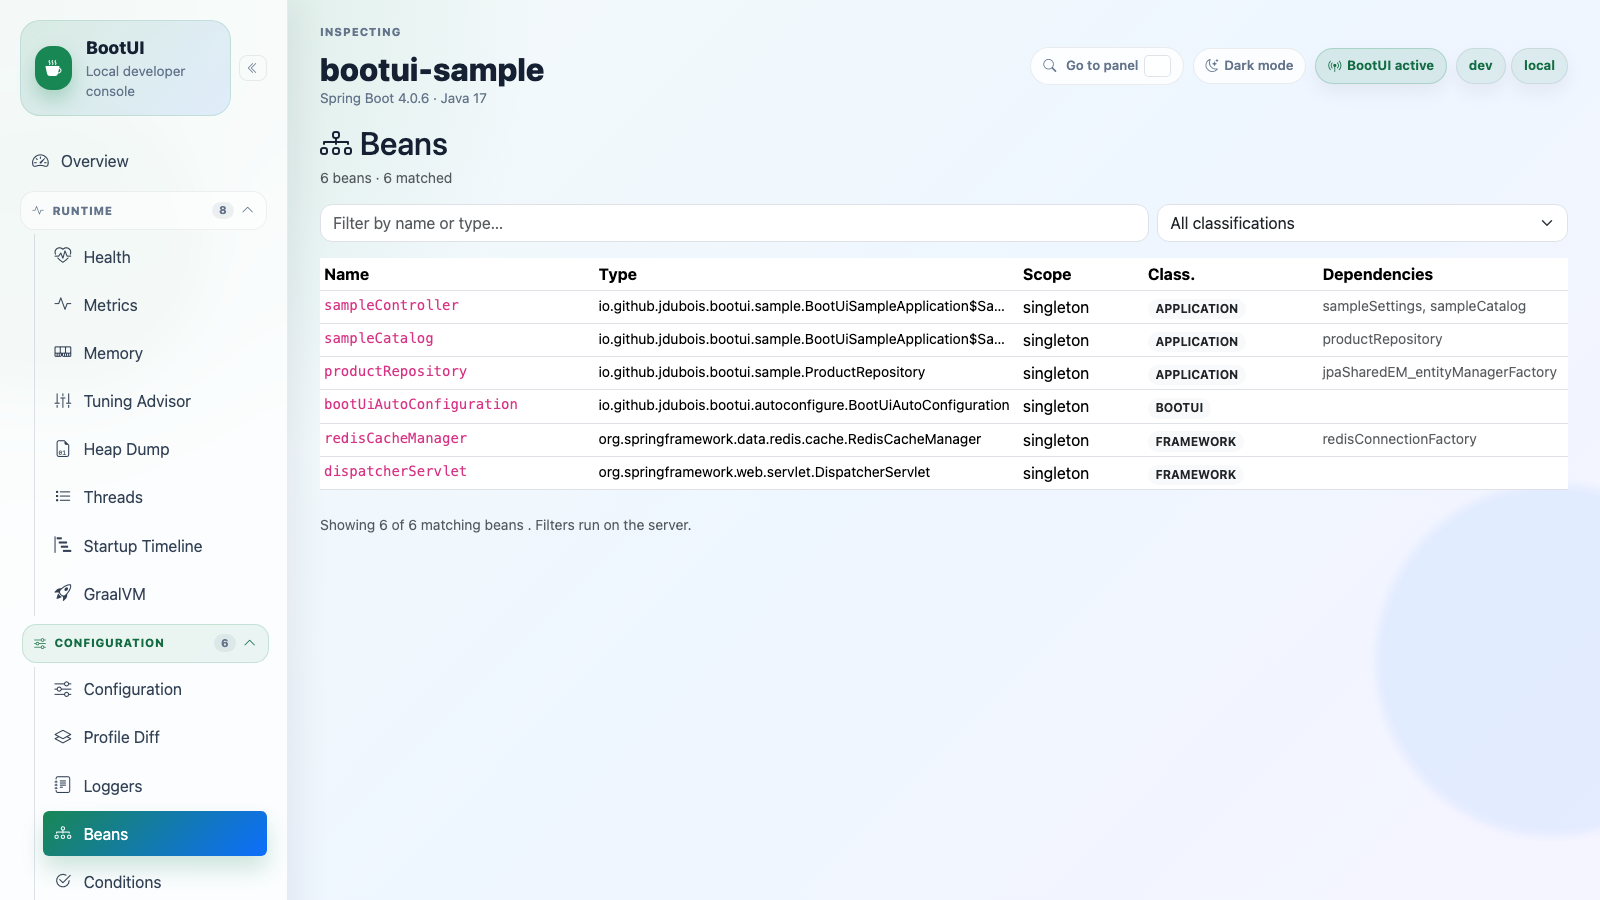The height and width of the screenshot is (900, 1600).
Task: Click the Beans hierarchy icon in sidebar
Action: 63,833
